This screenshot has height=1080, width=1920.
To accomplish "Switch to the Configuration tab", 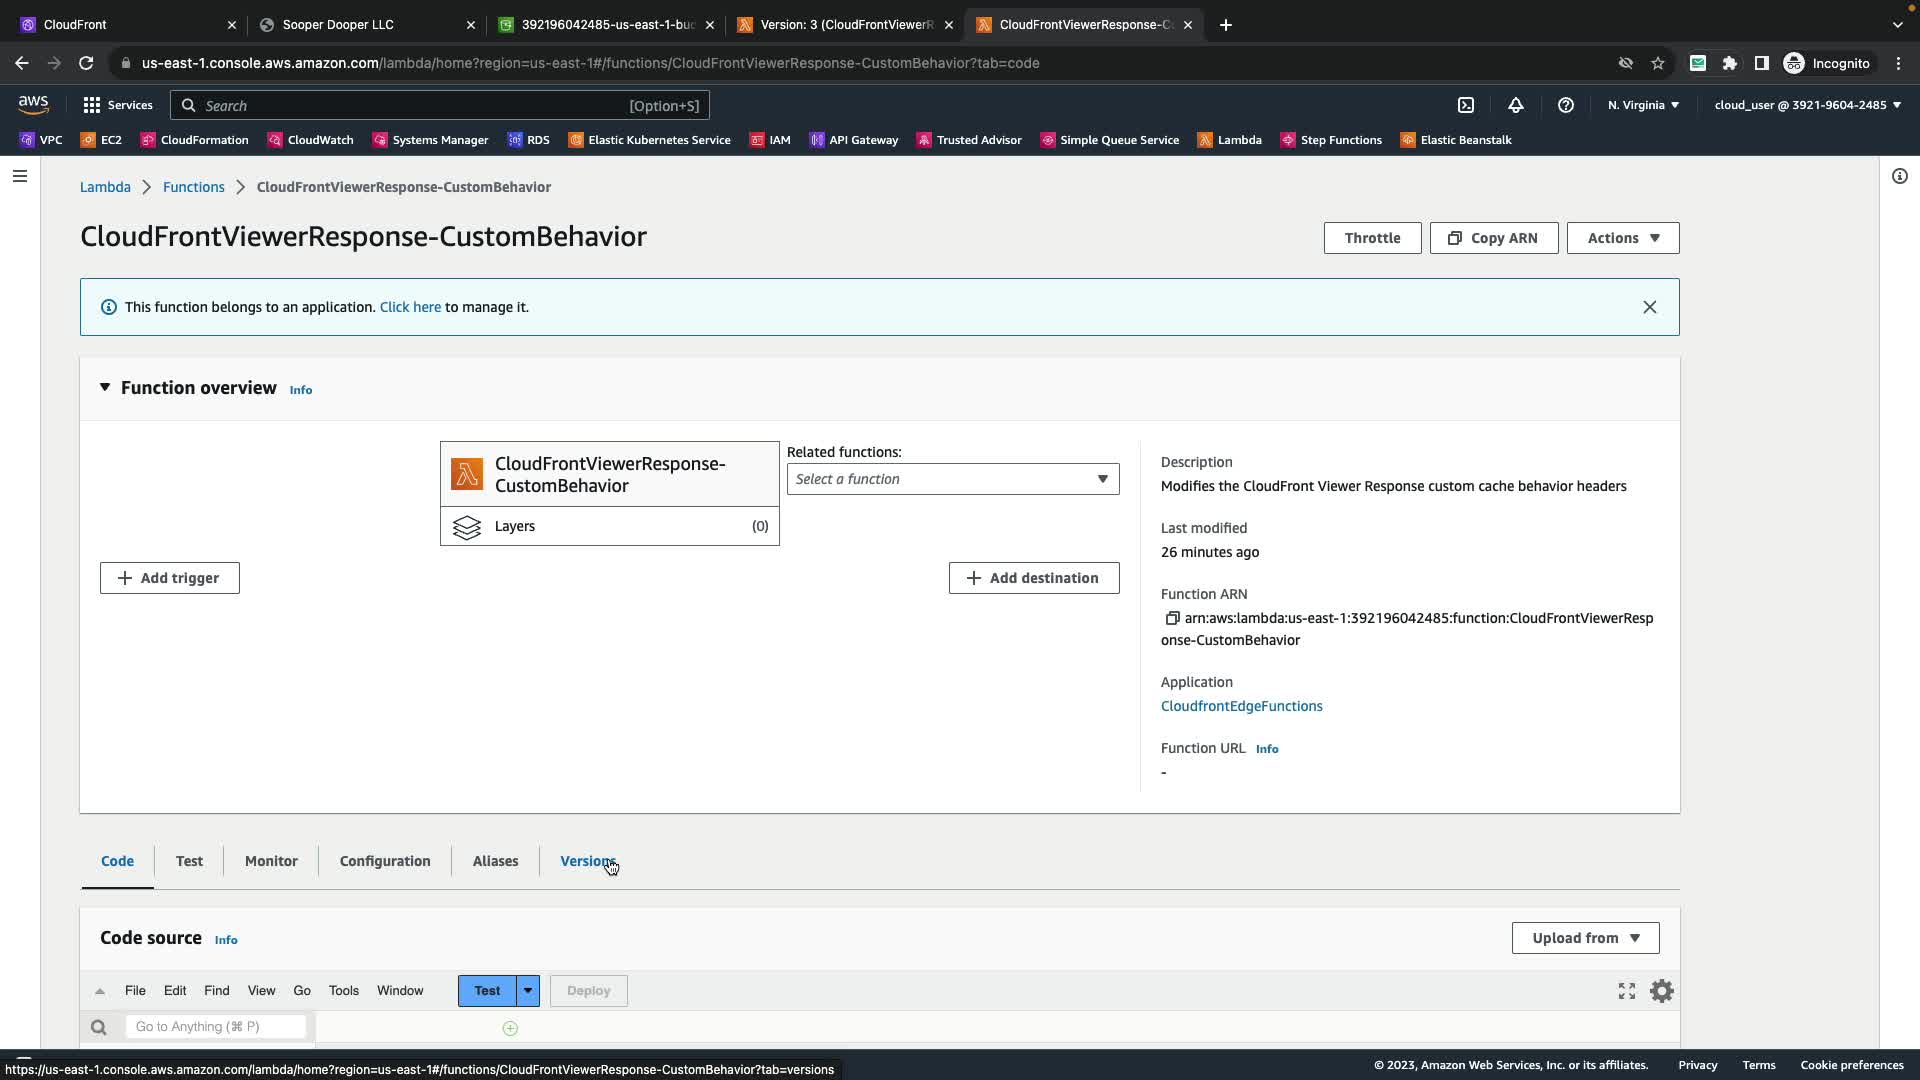I will tap(385, 861).
